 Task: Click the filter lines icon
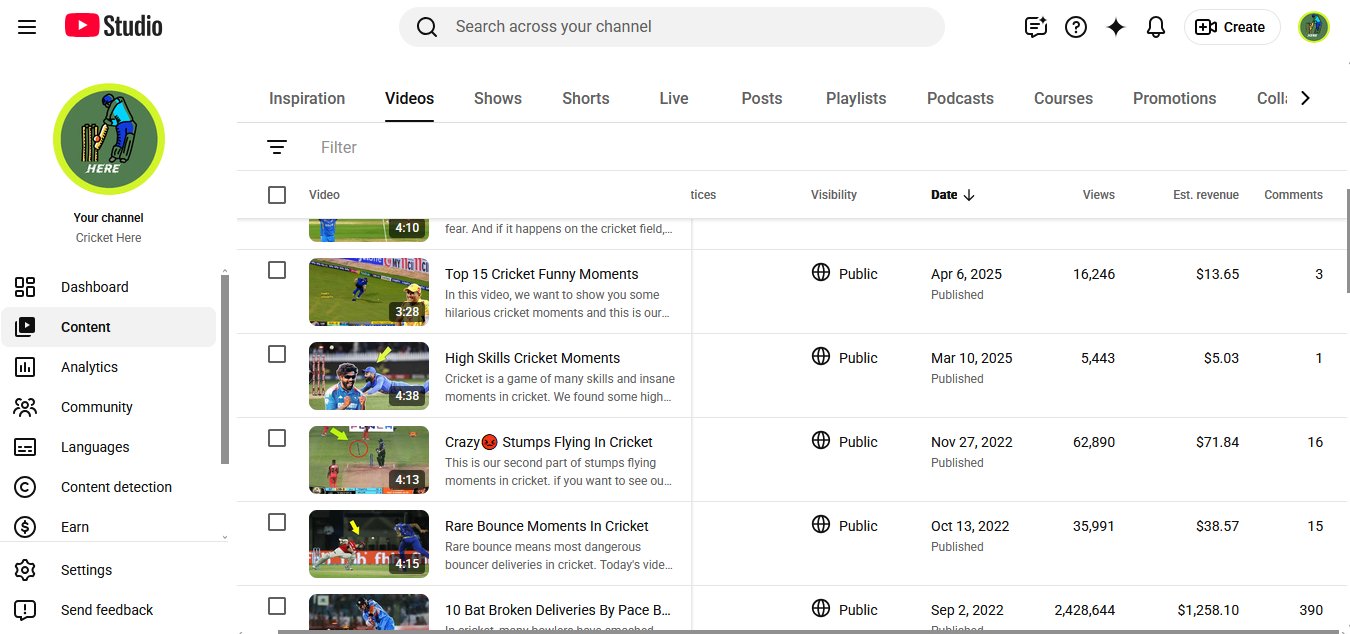point(277,147)
